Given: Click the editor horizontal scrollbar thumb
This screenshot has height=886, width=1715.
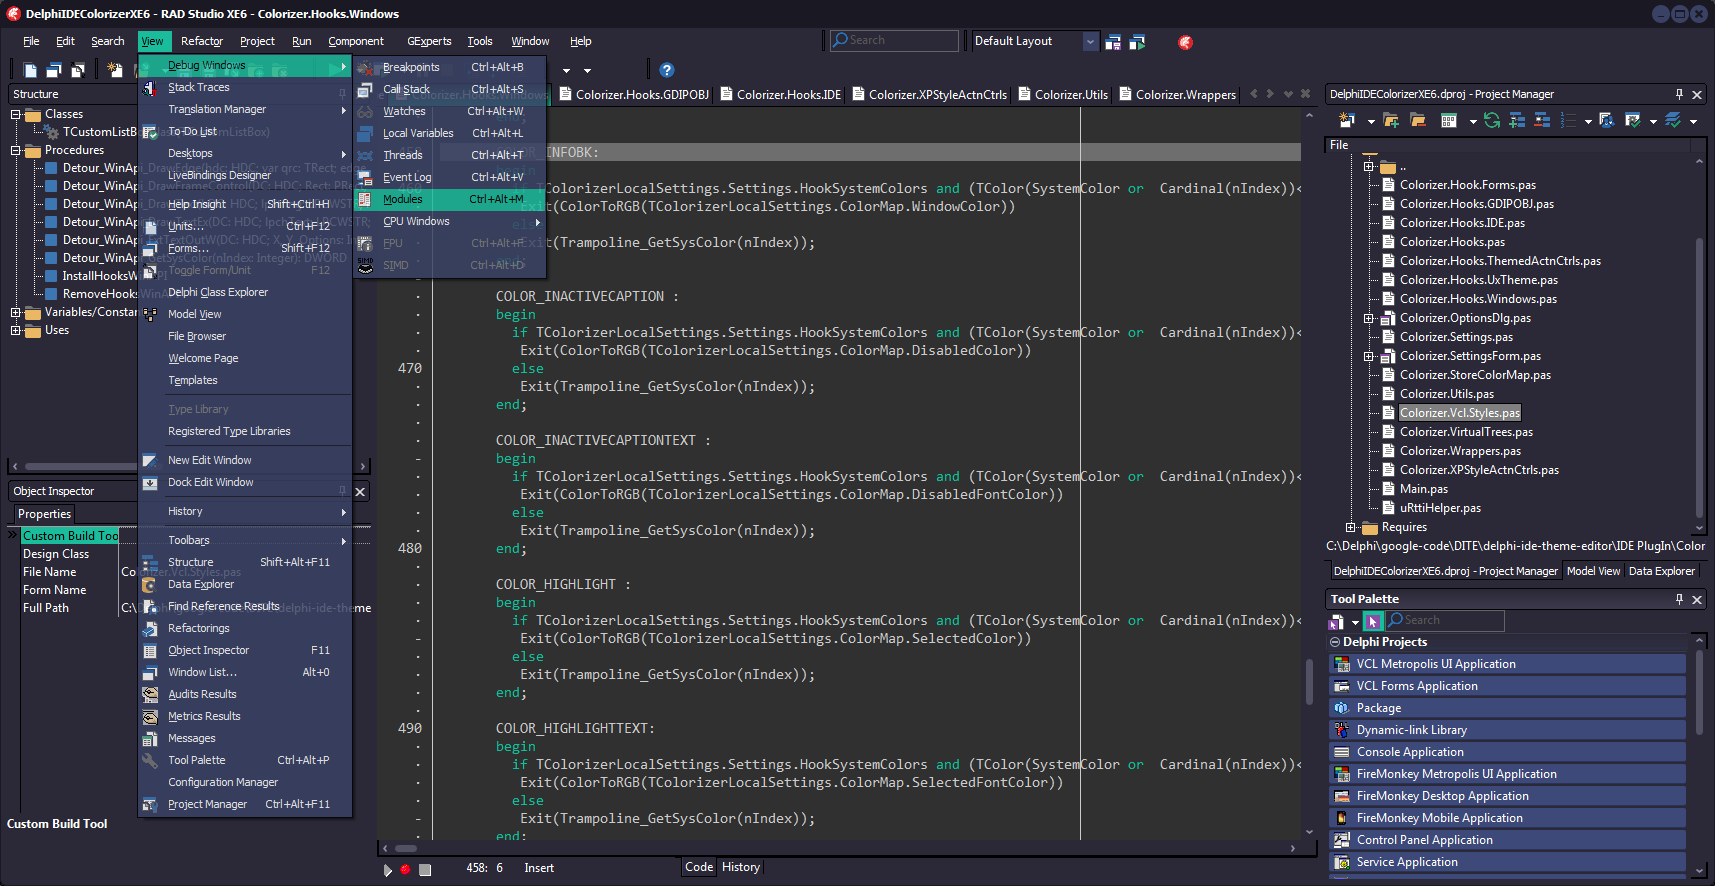Looking at the screenshot, I should pos(406,848).
